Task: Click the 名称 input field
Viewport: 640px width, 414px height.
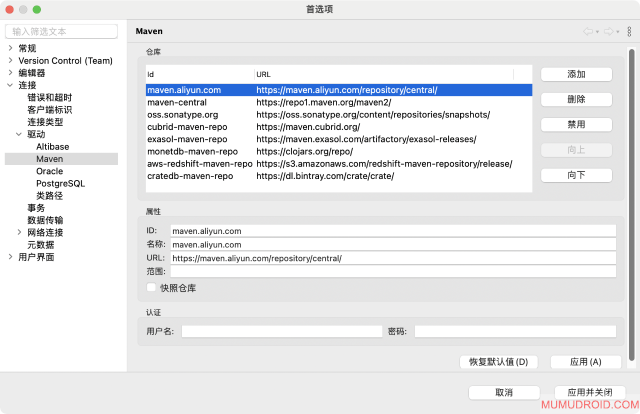Action: point(393,245)
